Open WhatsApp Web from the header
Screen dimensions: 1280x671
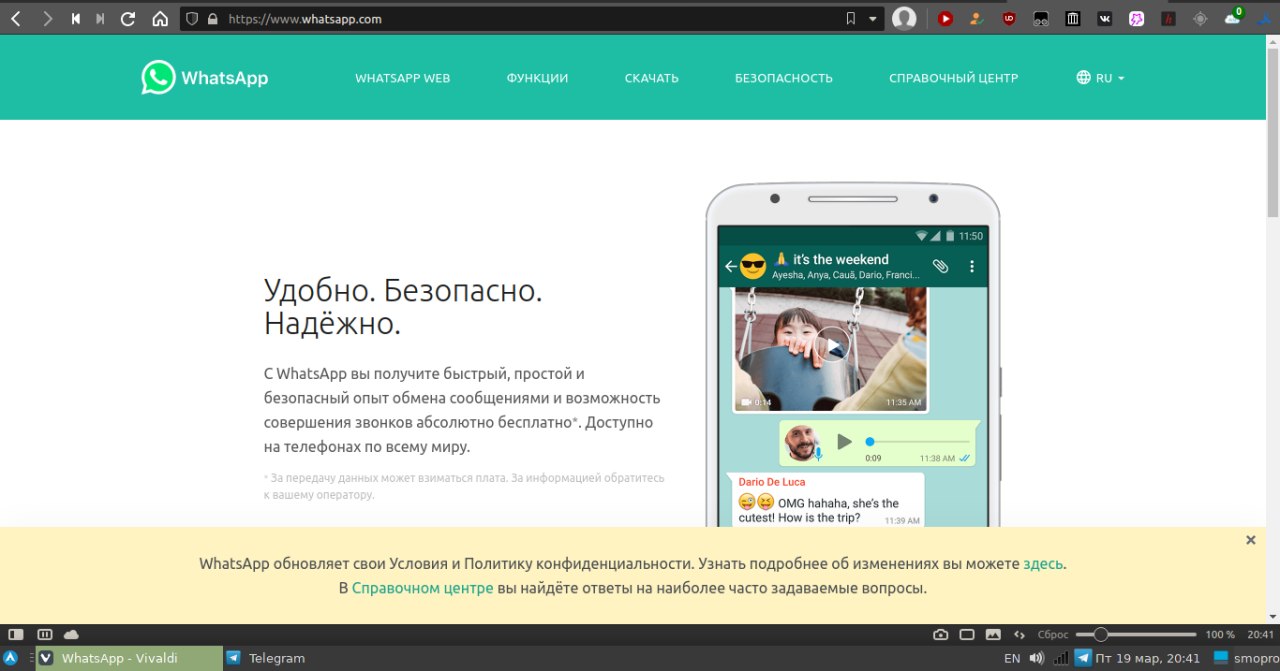pos(403,78)
